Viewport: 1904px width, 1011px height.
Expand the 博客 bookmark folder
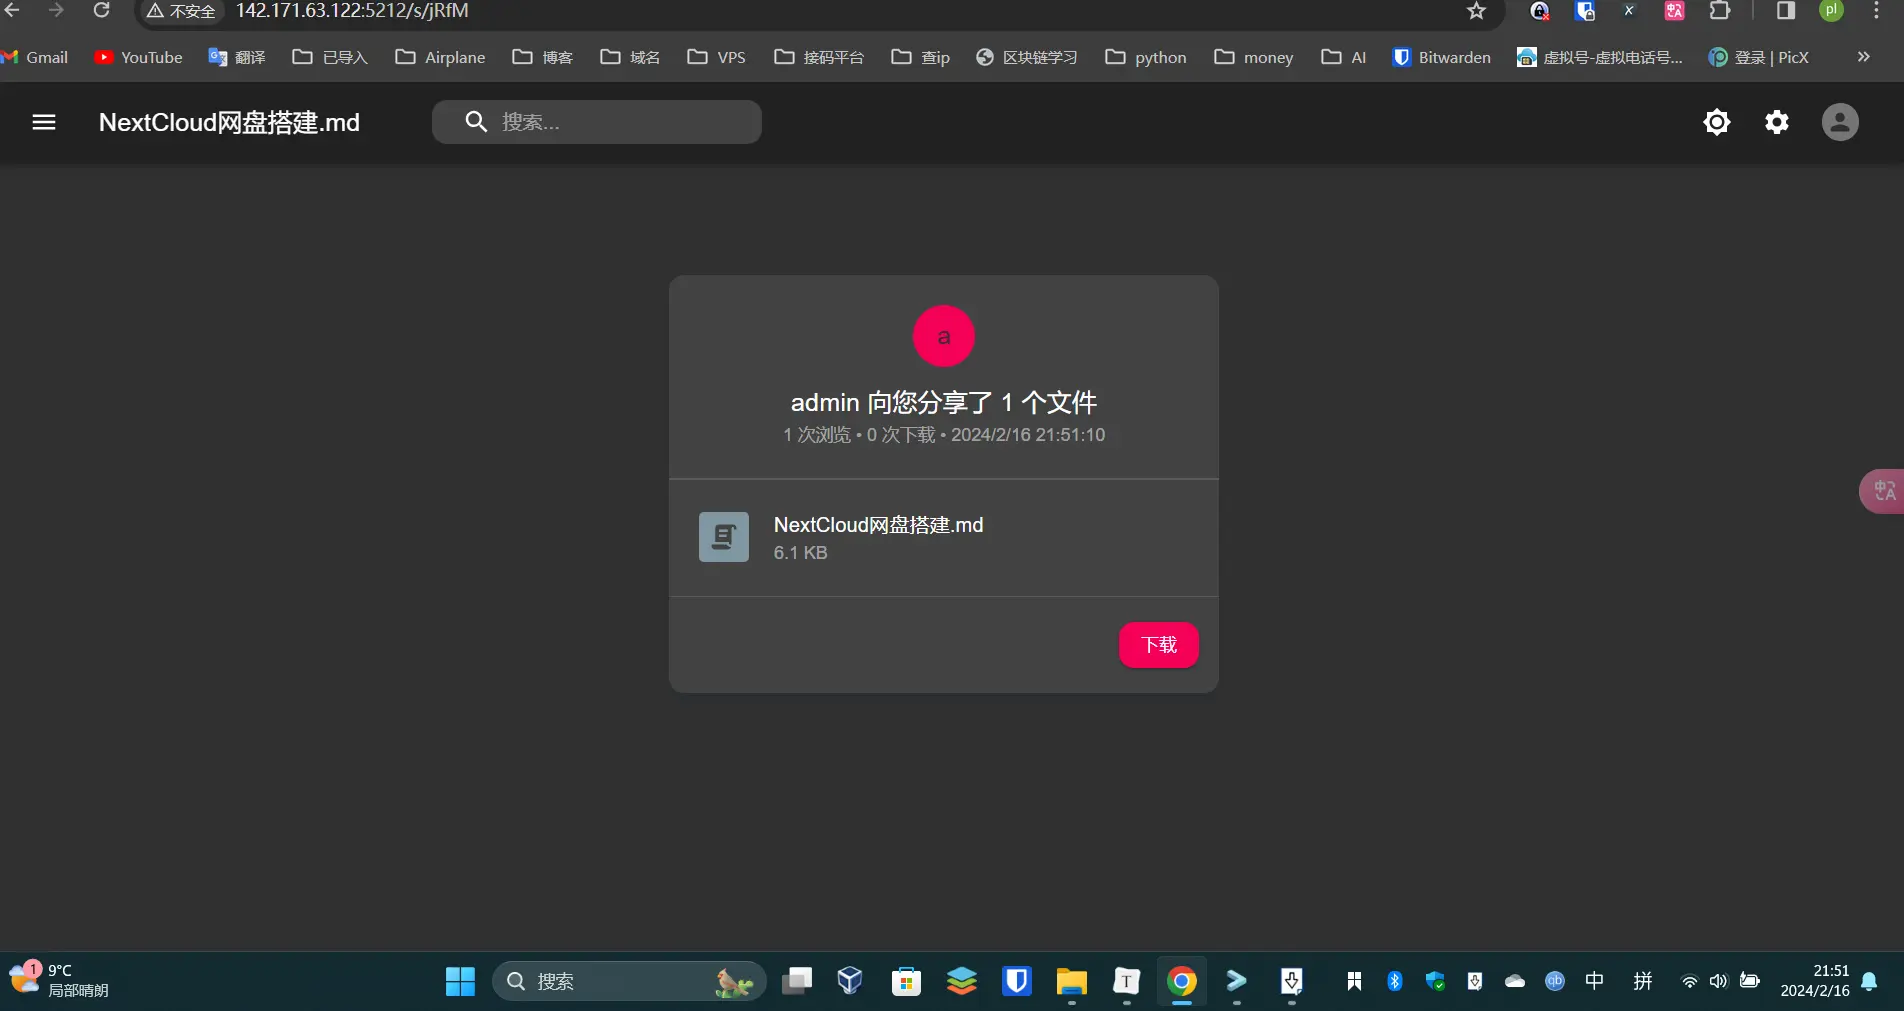[543, 57]
